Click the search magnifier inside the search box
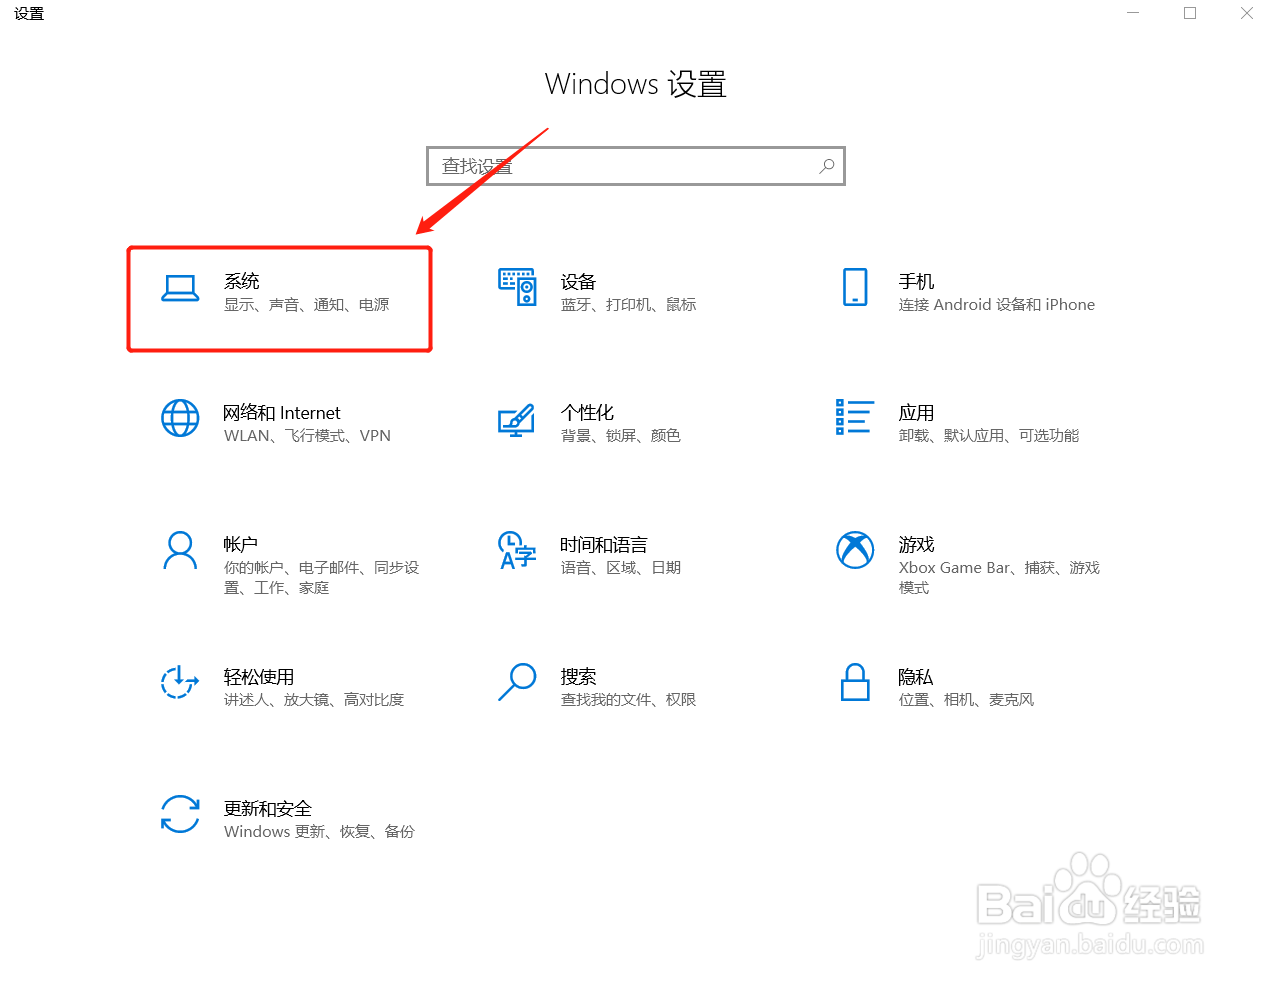This screenshot has height=988, width=1272. pos(826,166)
